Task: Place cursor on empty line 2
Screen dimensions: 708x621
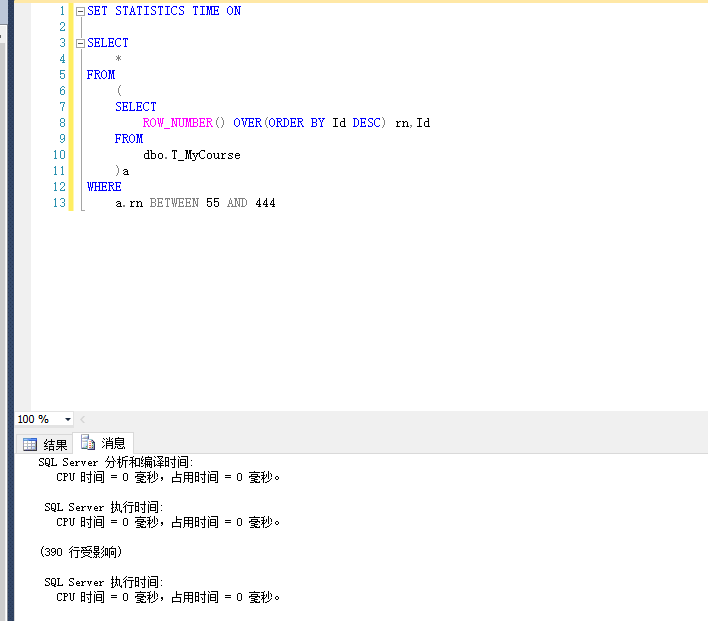Action: point(200,27)
